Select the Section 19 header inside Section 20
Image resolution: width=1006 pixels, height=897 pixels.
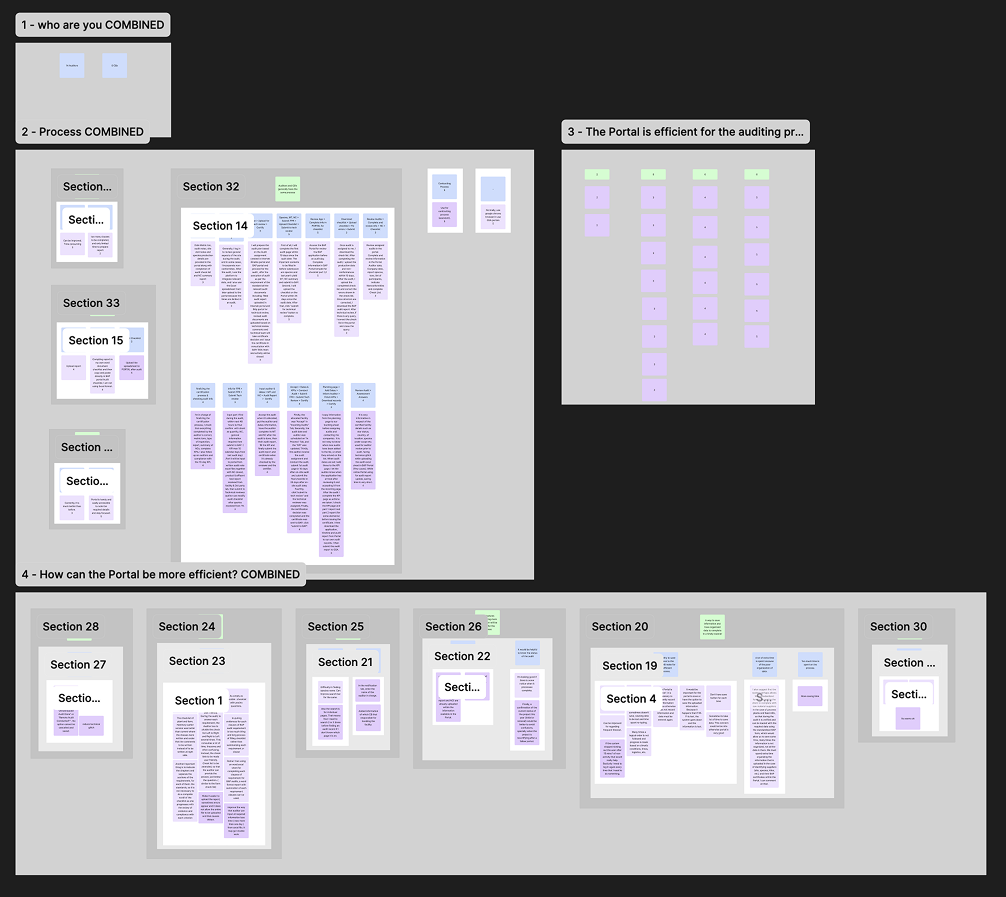[x=630, y=665]
